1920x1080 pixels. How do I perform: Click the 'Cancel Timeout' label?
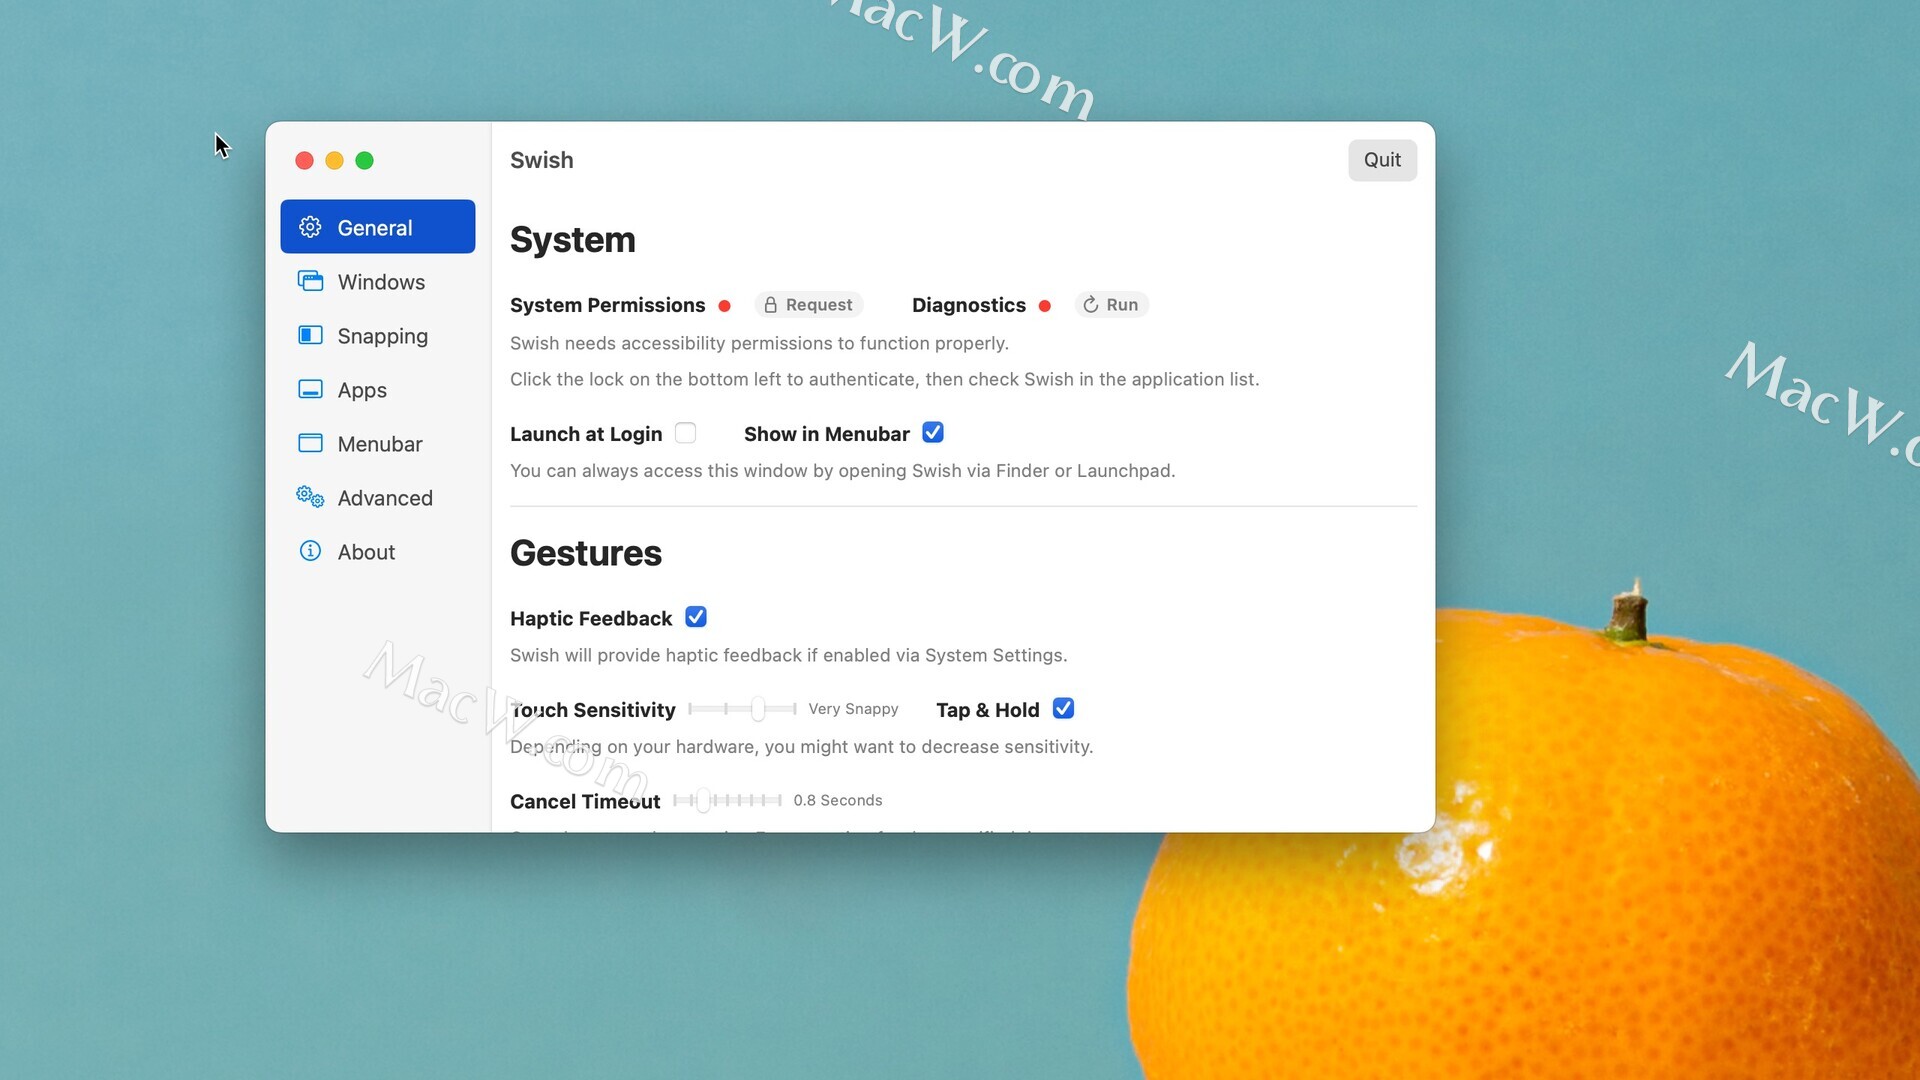pyautogui.click(x=585, y=801)
